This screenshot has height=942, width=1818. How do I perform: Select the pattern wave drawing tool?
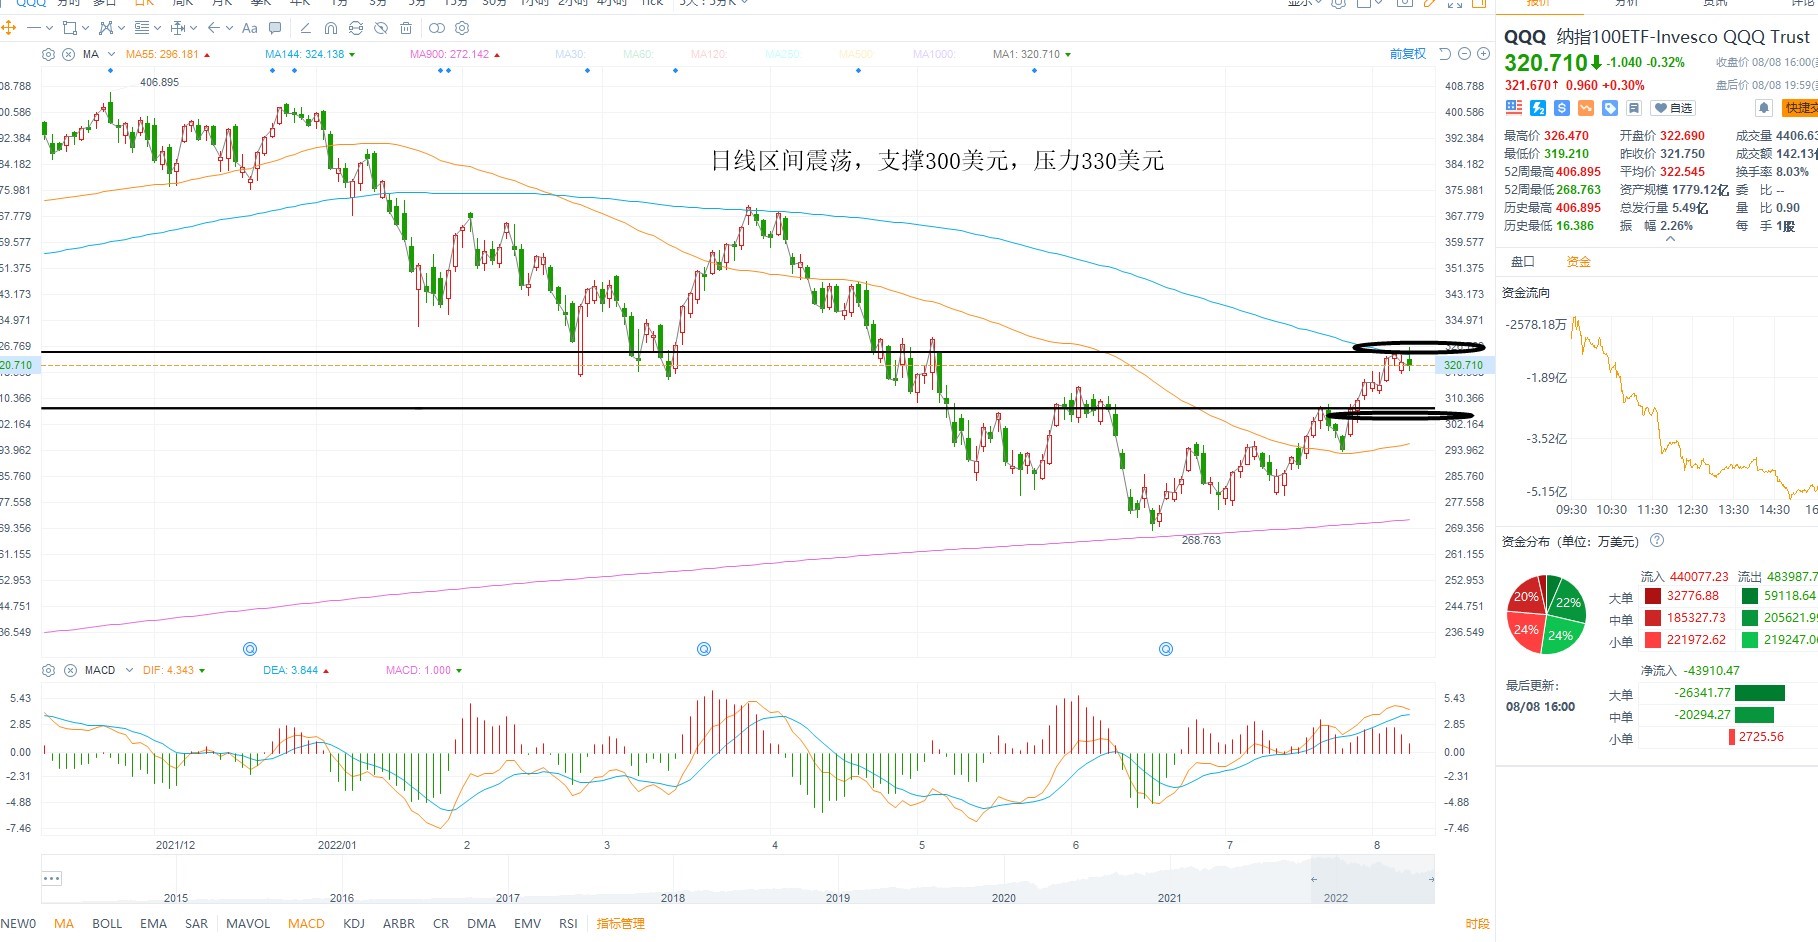point(106,28)
